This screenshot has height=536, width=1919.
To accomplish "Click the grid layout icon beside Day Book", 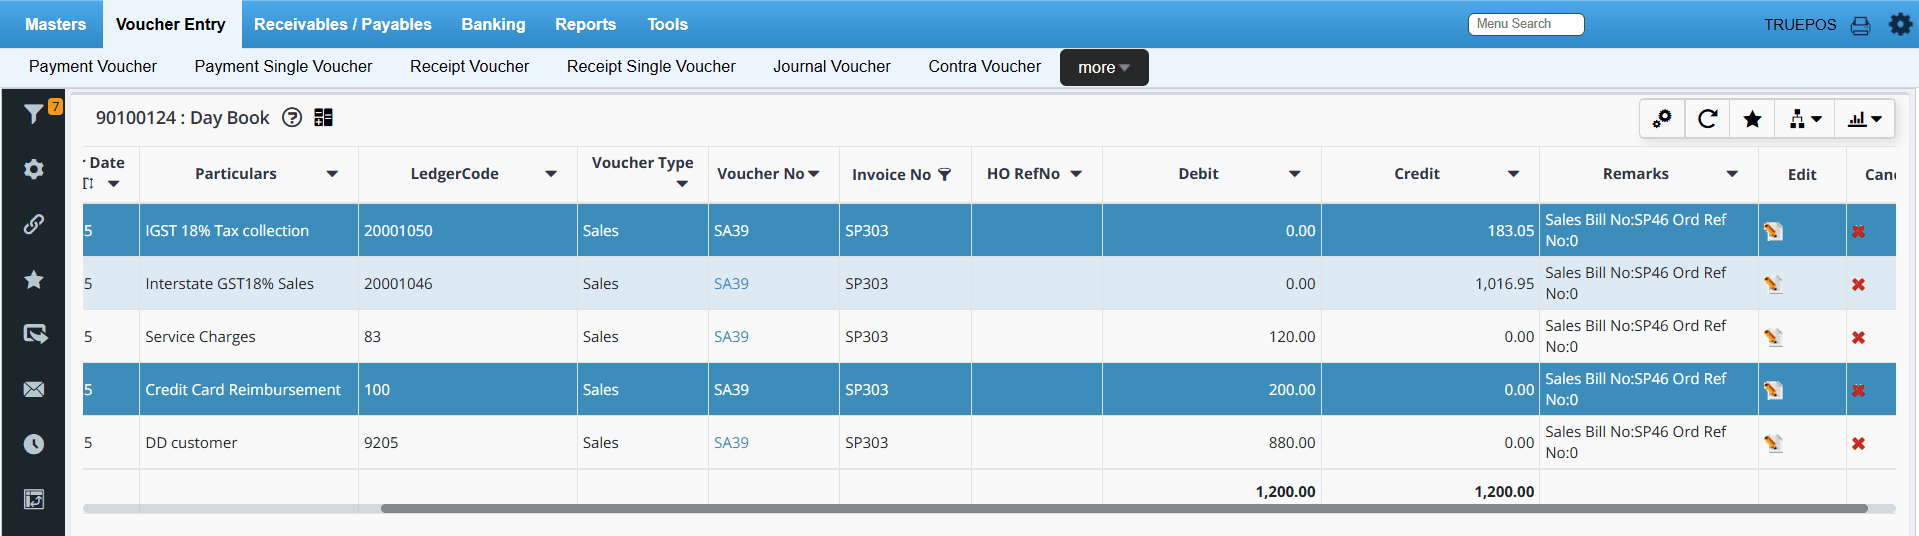I will (x=323, y=117).
